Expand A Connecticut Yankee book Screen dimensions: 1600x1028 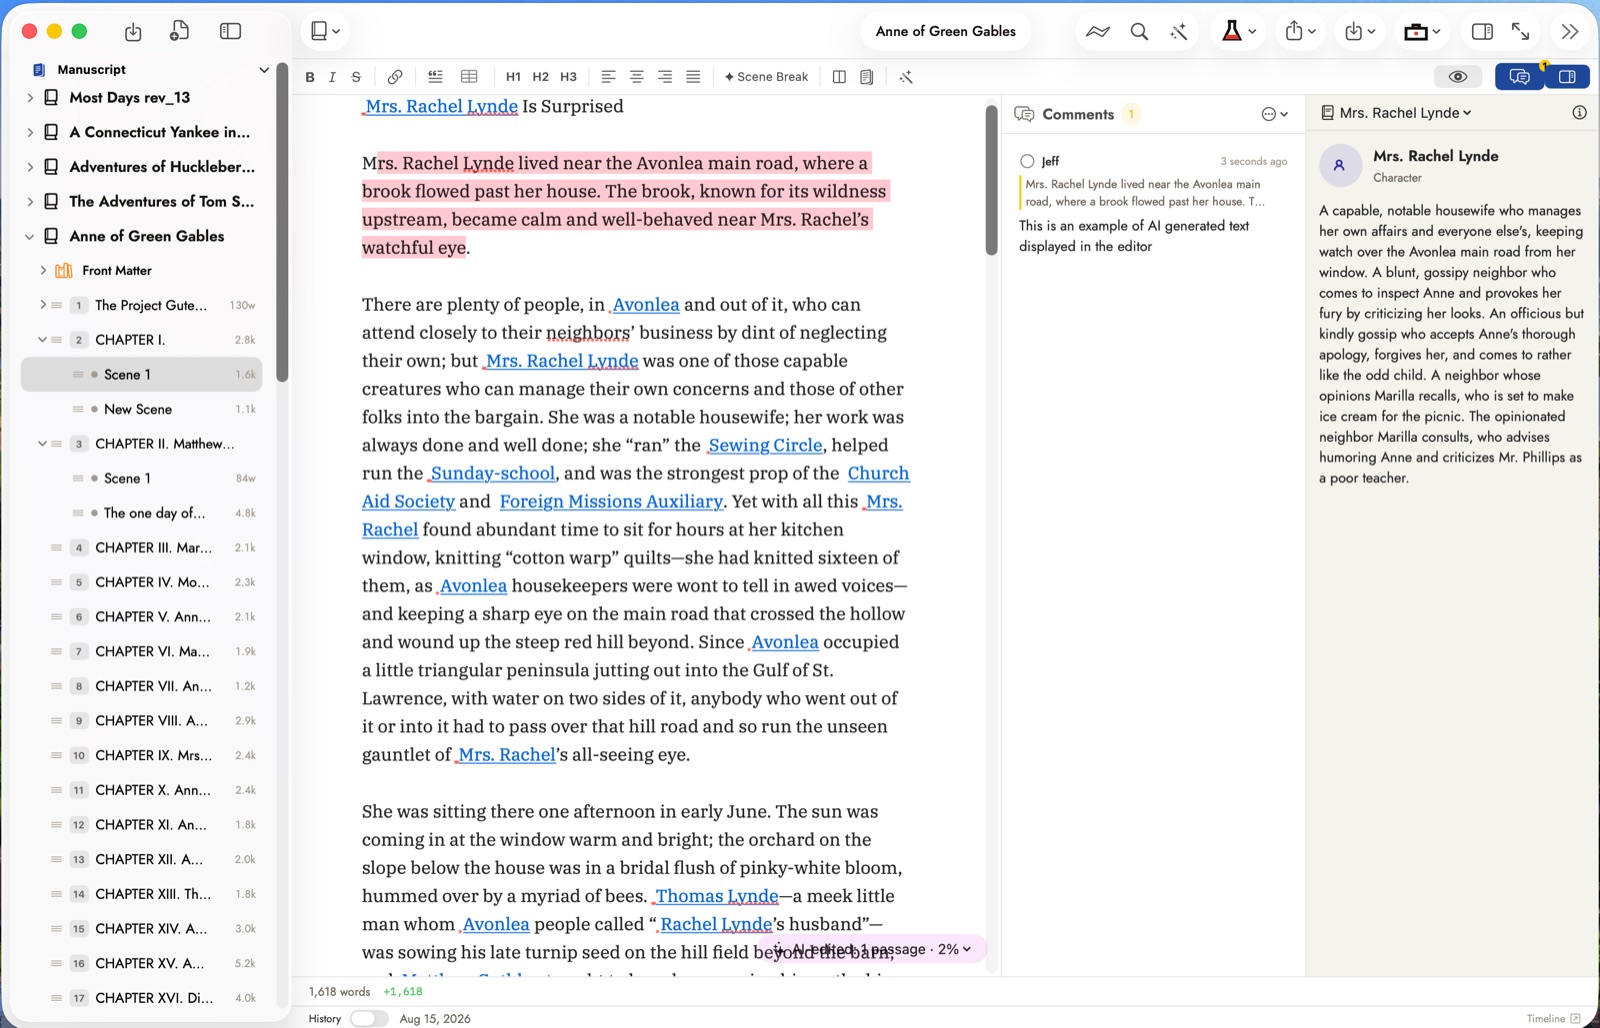30,132
